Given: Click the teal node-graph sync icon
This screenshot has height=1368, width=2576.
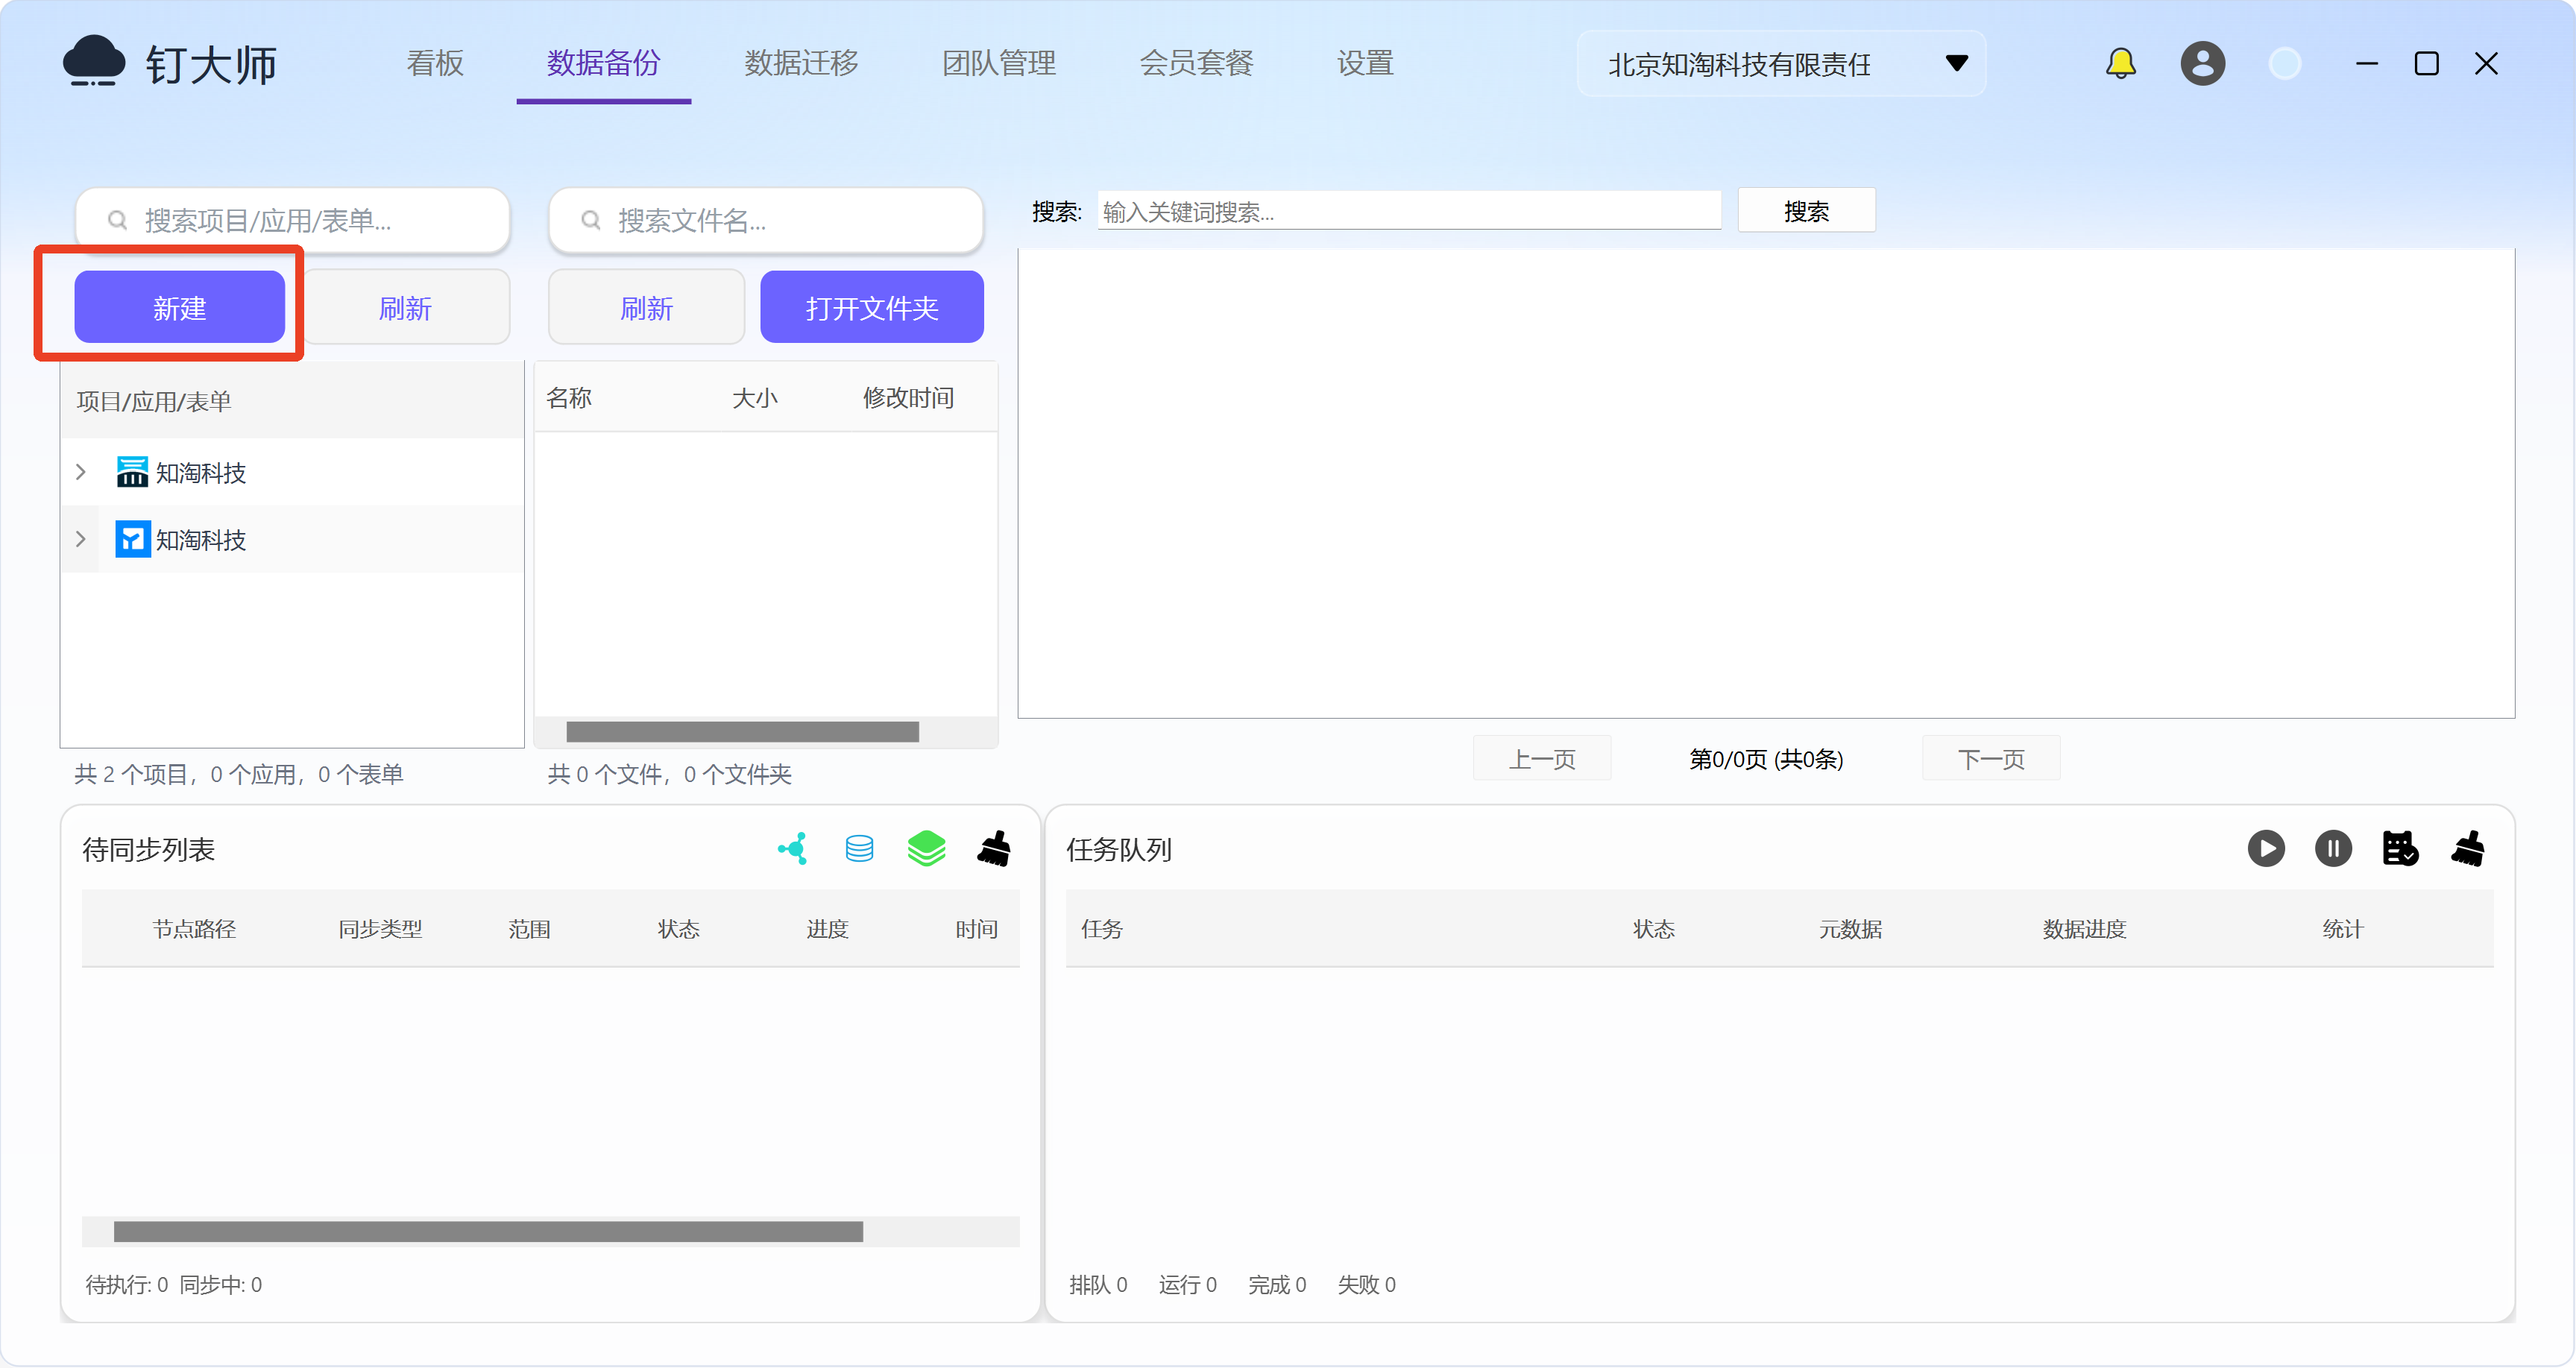Looking at the screenshot, I should coord(792,849).
